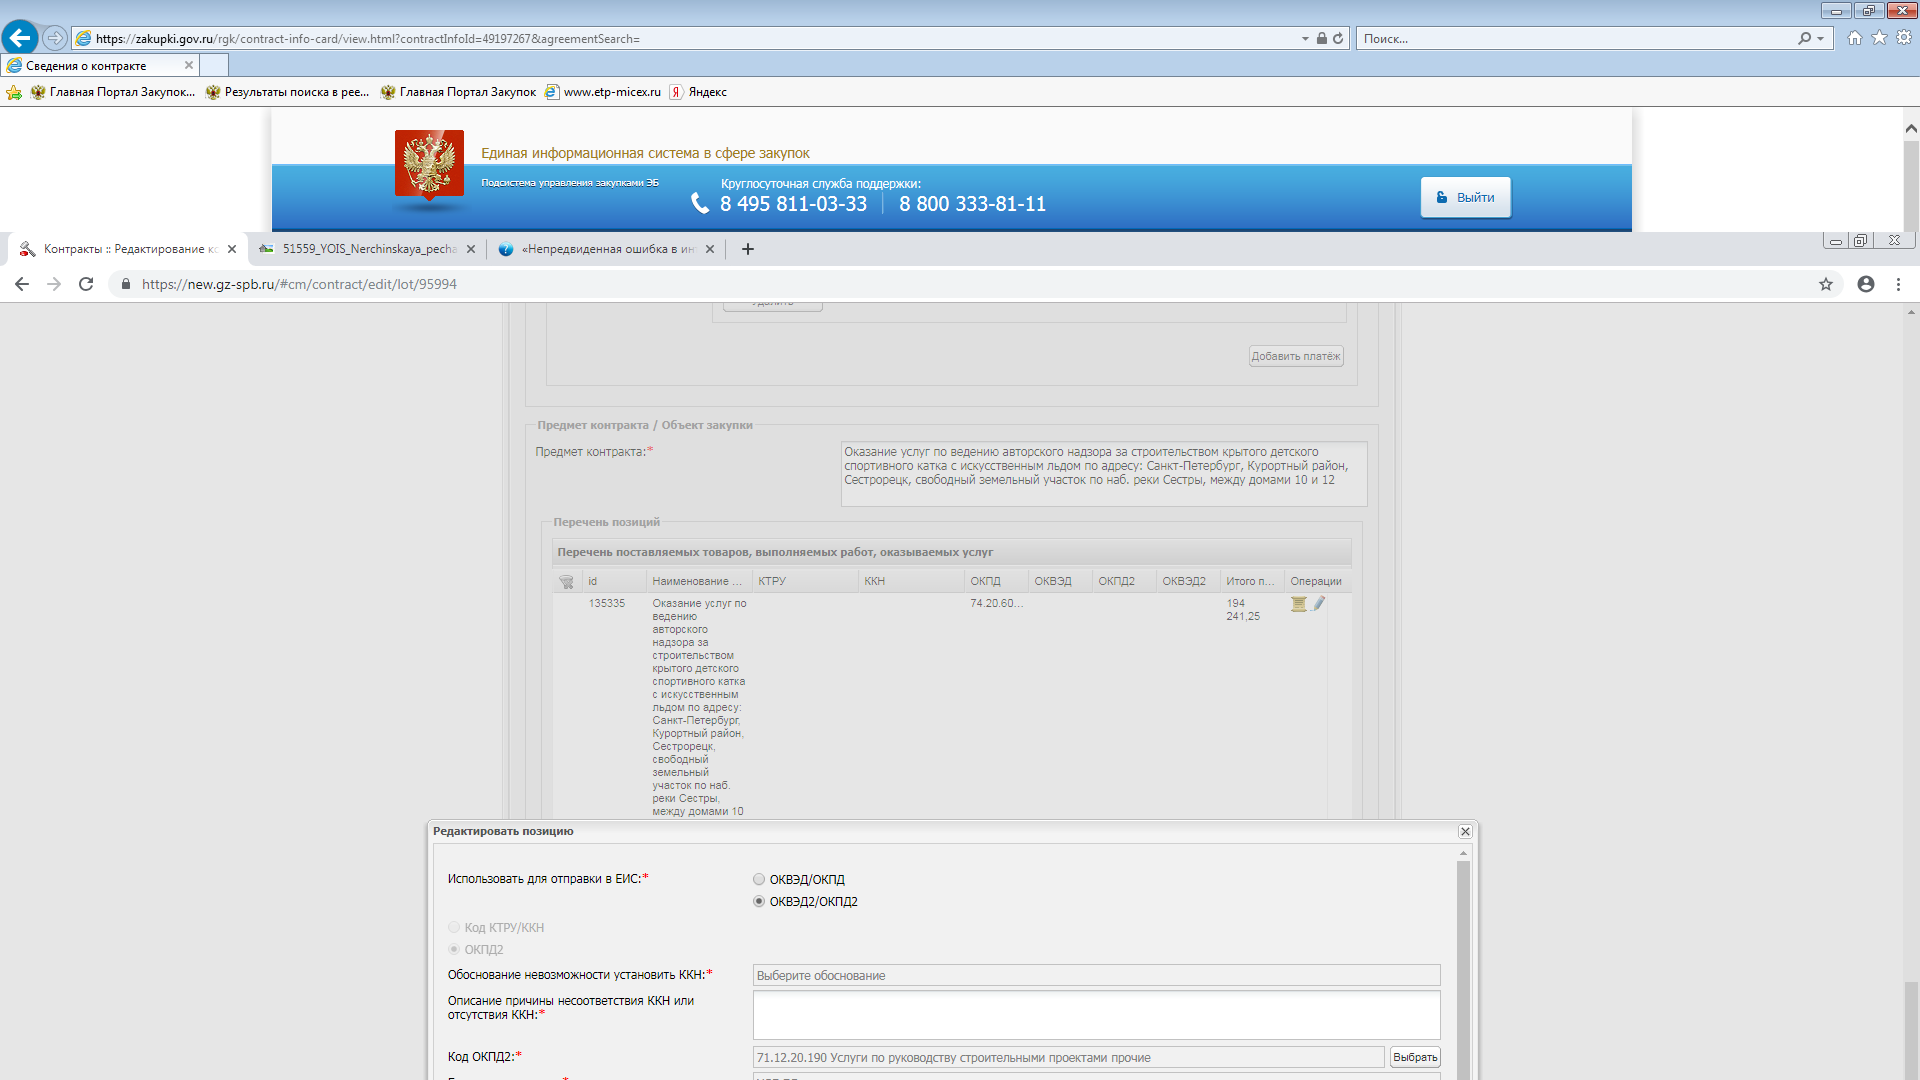This screenshot has width=1920, height=1080.
Task: Select ОКПД2 radio option
Action: [454, 950]
